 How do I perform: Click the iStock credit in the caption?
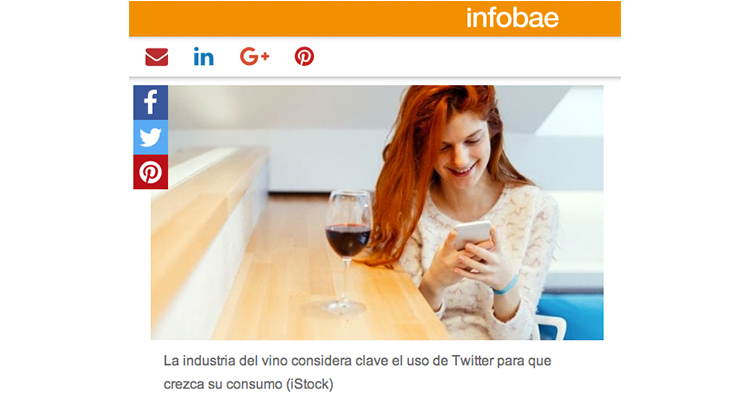(x=310, y=384)
